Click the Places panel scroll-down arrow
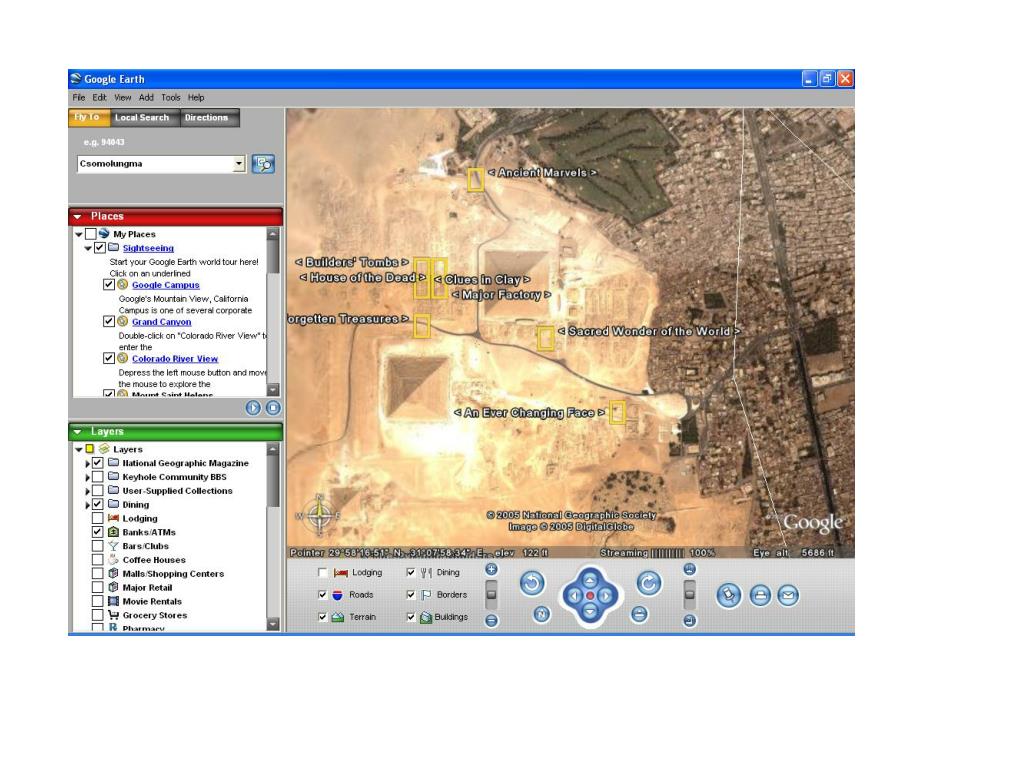 click(273, 390)
